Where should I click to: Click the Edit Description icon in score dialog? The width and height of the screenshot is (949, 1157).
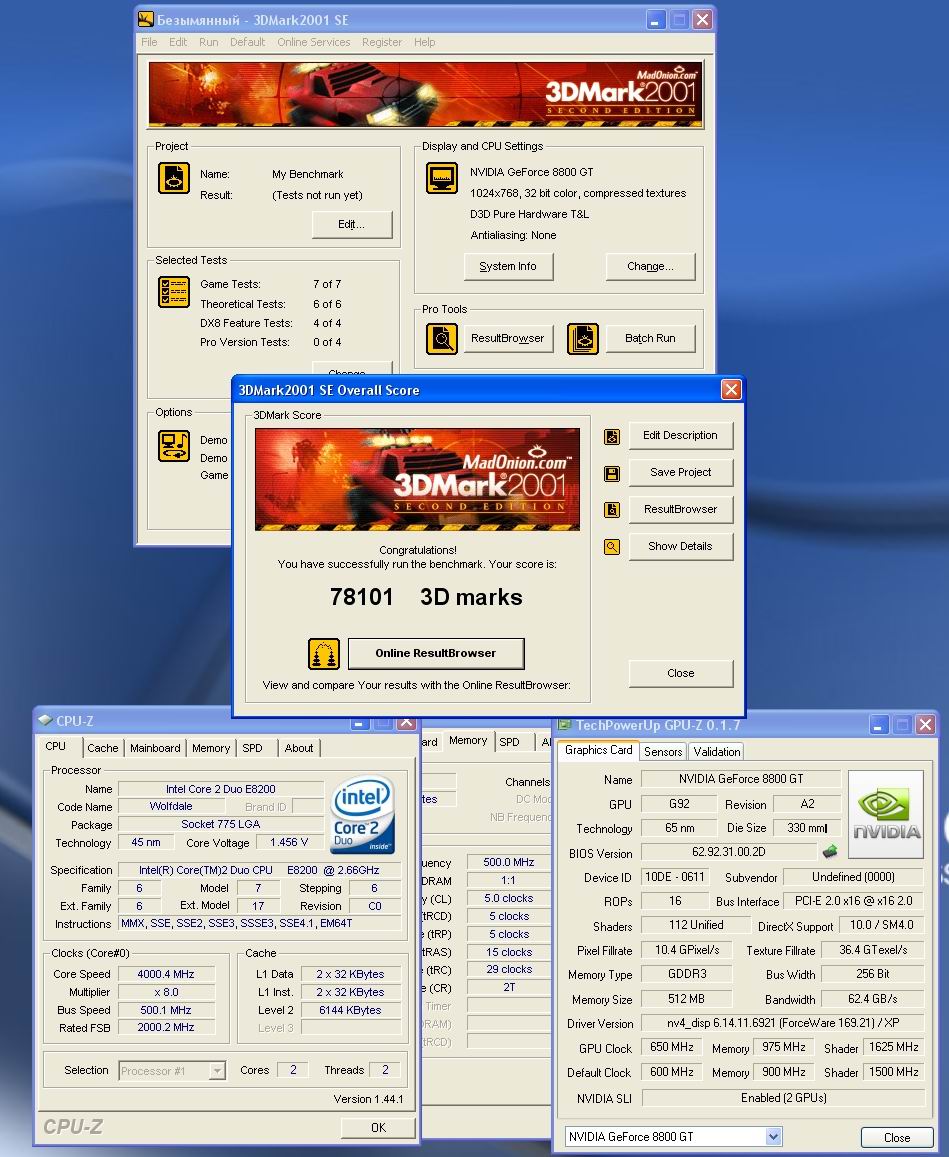point(612,437)
